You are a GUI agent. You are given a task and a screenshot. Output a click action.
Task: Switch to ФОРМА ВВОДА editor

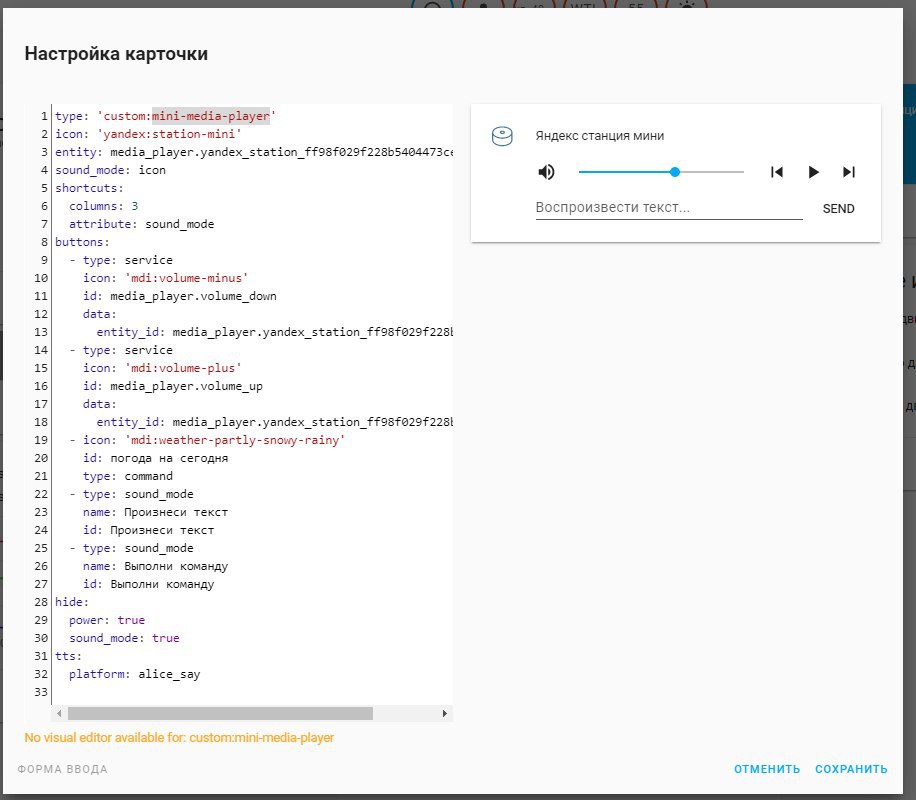(63, 769)
